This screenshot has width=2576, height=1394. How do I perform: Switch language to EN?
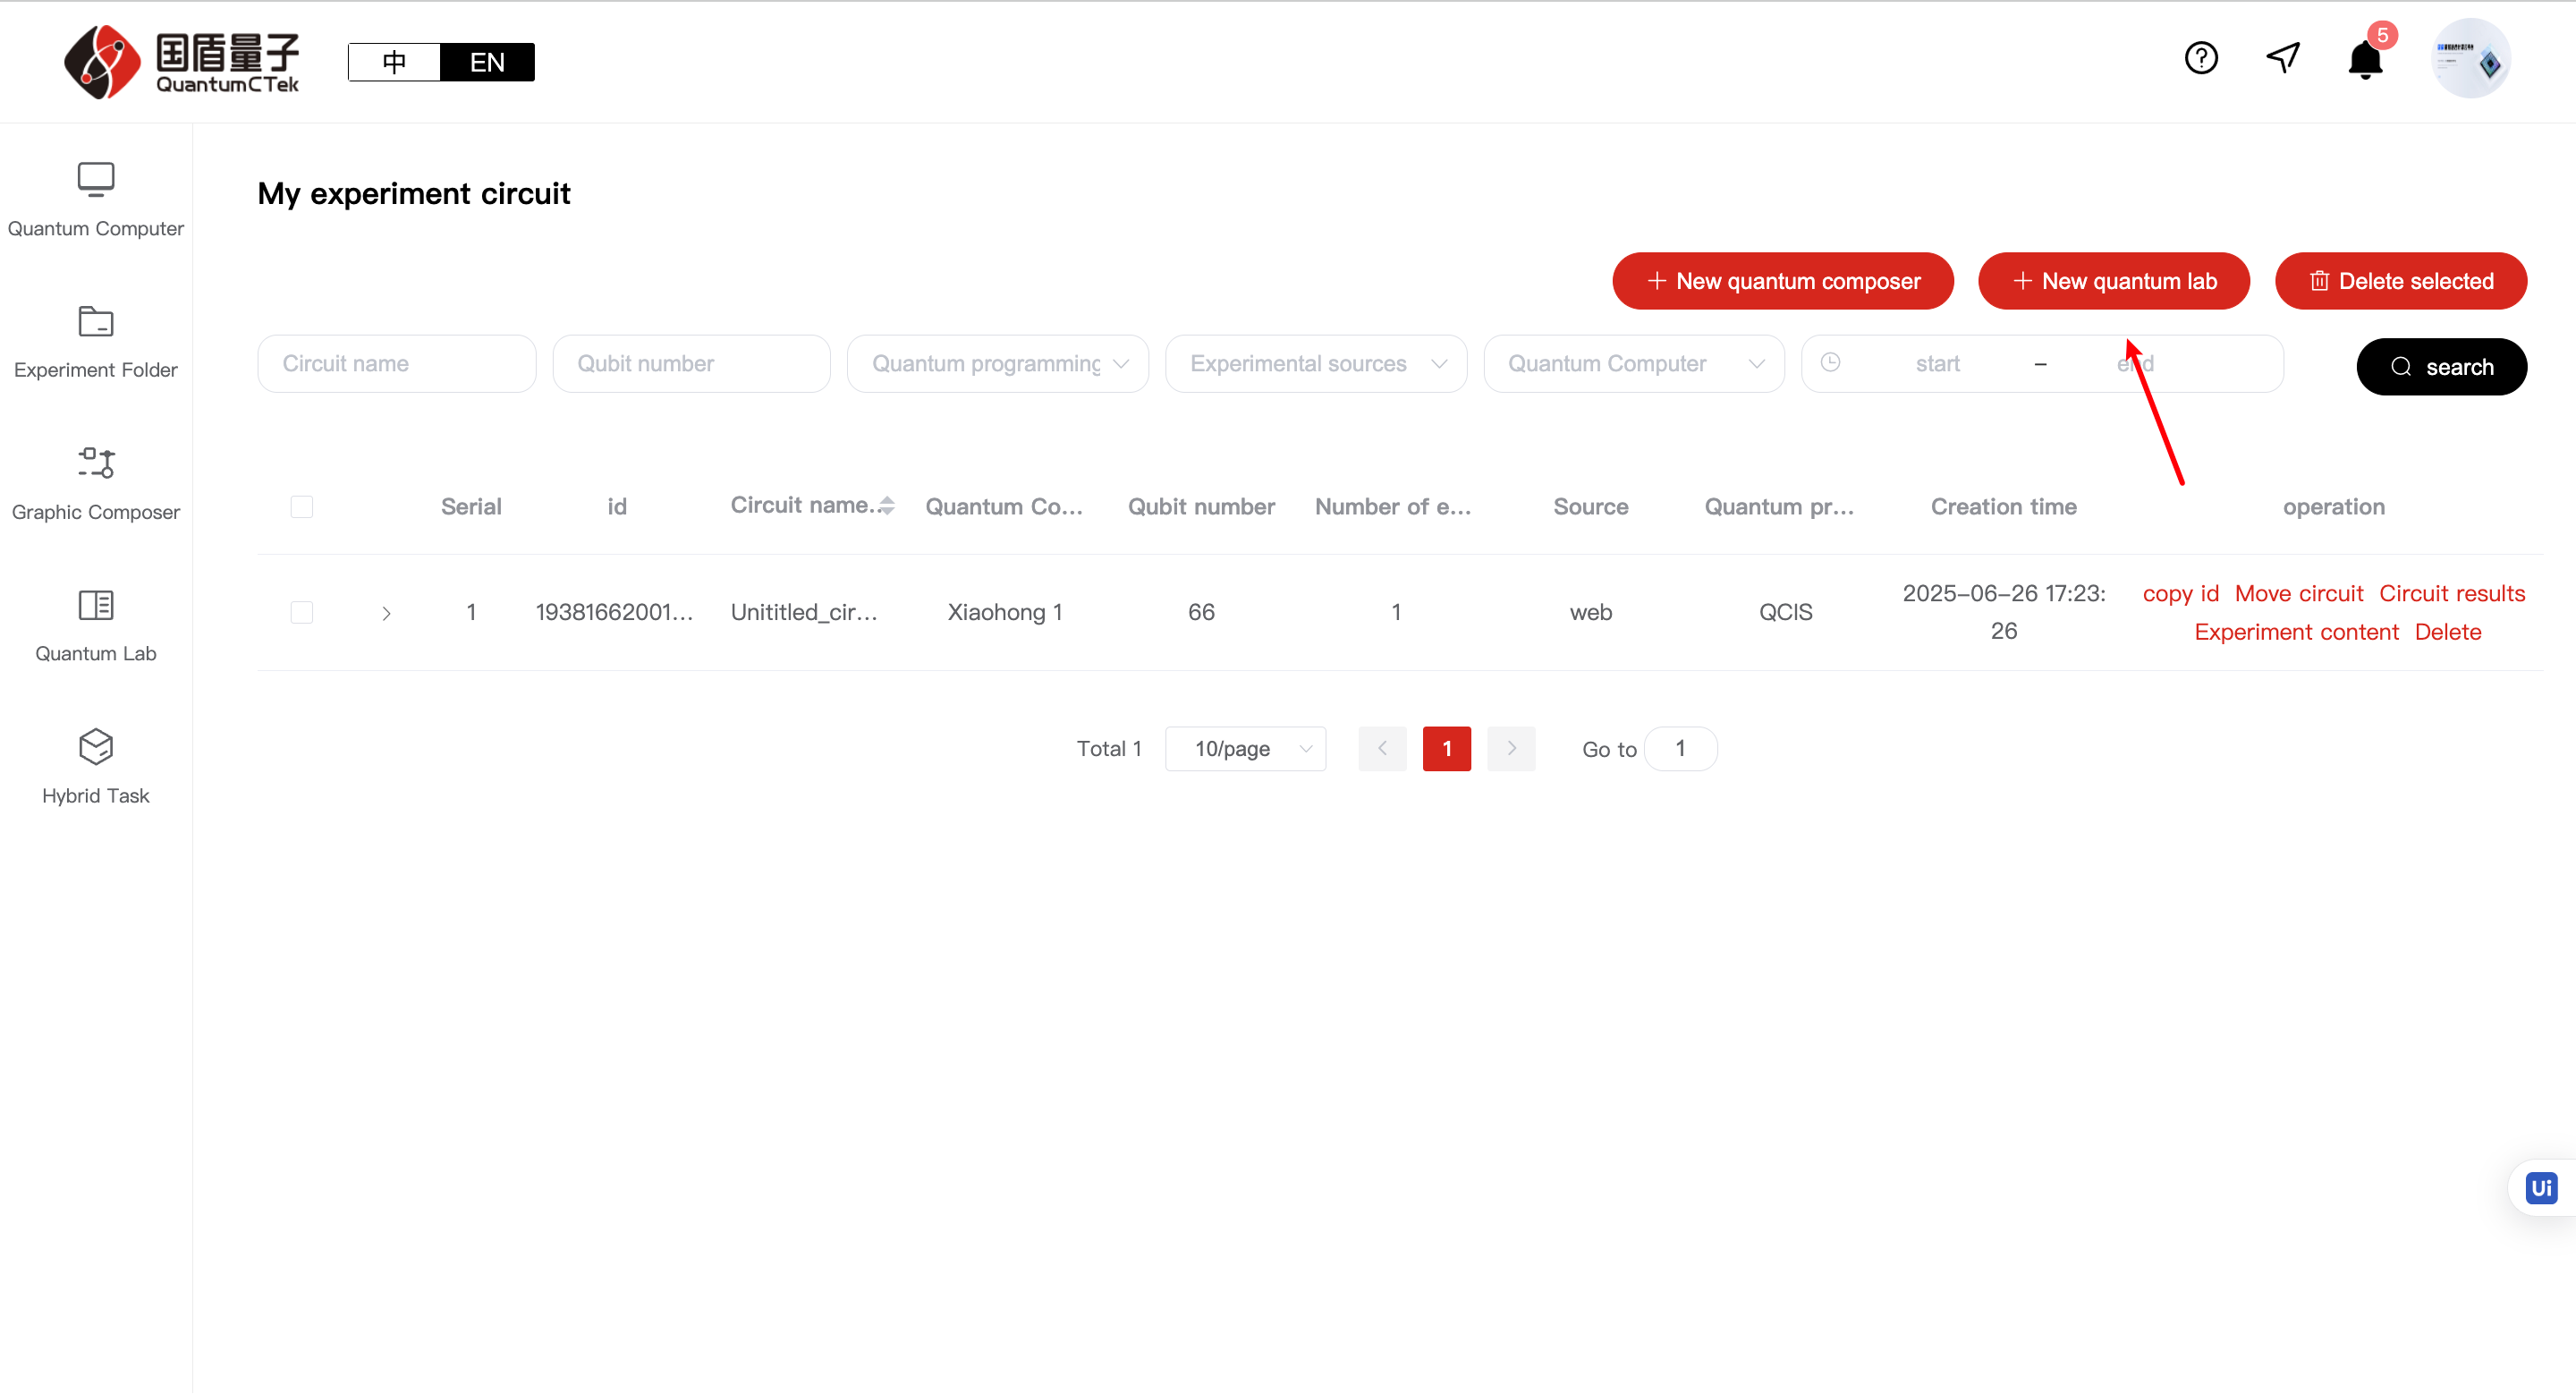[x=487, y=62]
